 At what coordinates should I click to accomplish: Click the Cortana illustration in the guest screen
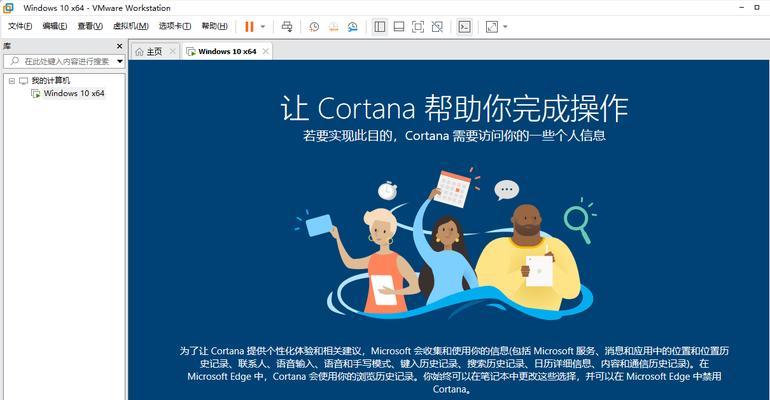coord(445,242)
